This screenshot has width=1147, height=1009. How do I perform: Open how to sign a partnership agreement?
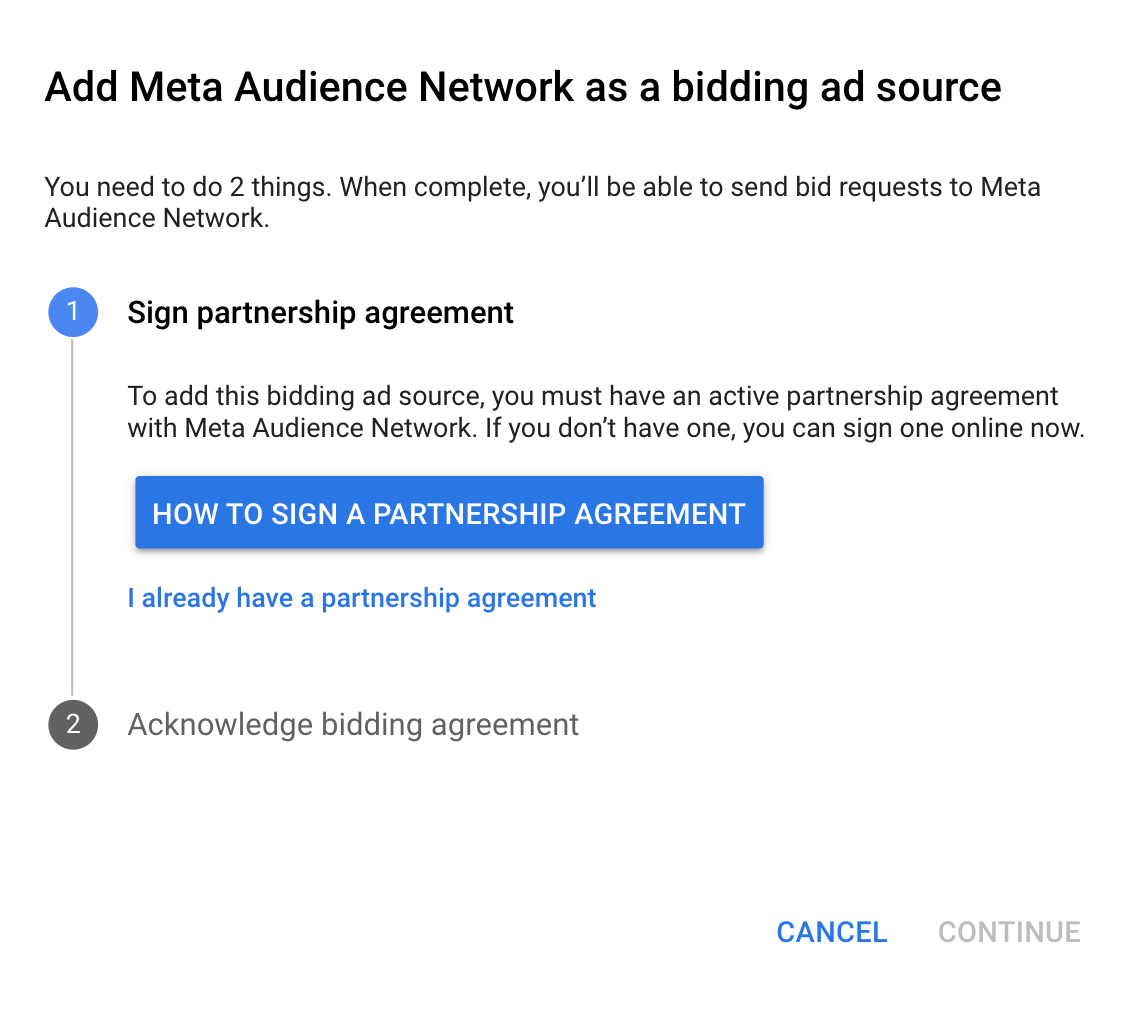pos(449,513)
